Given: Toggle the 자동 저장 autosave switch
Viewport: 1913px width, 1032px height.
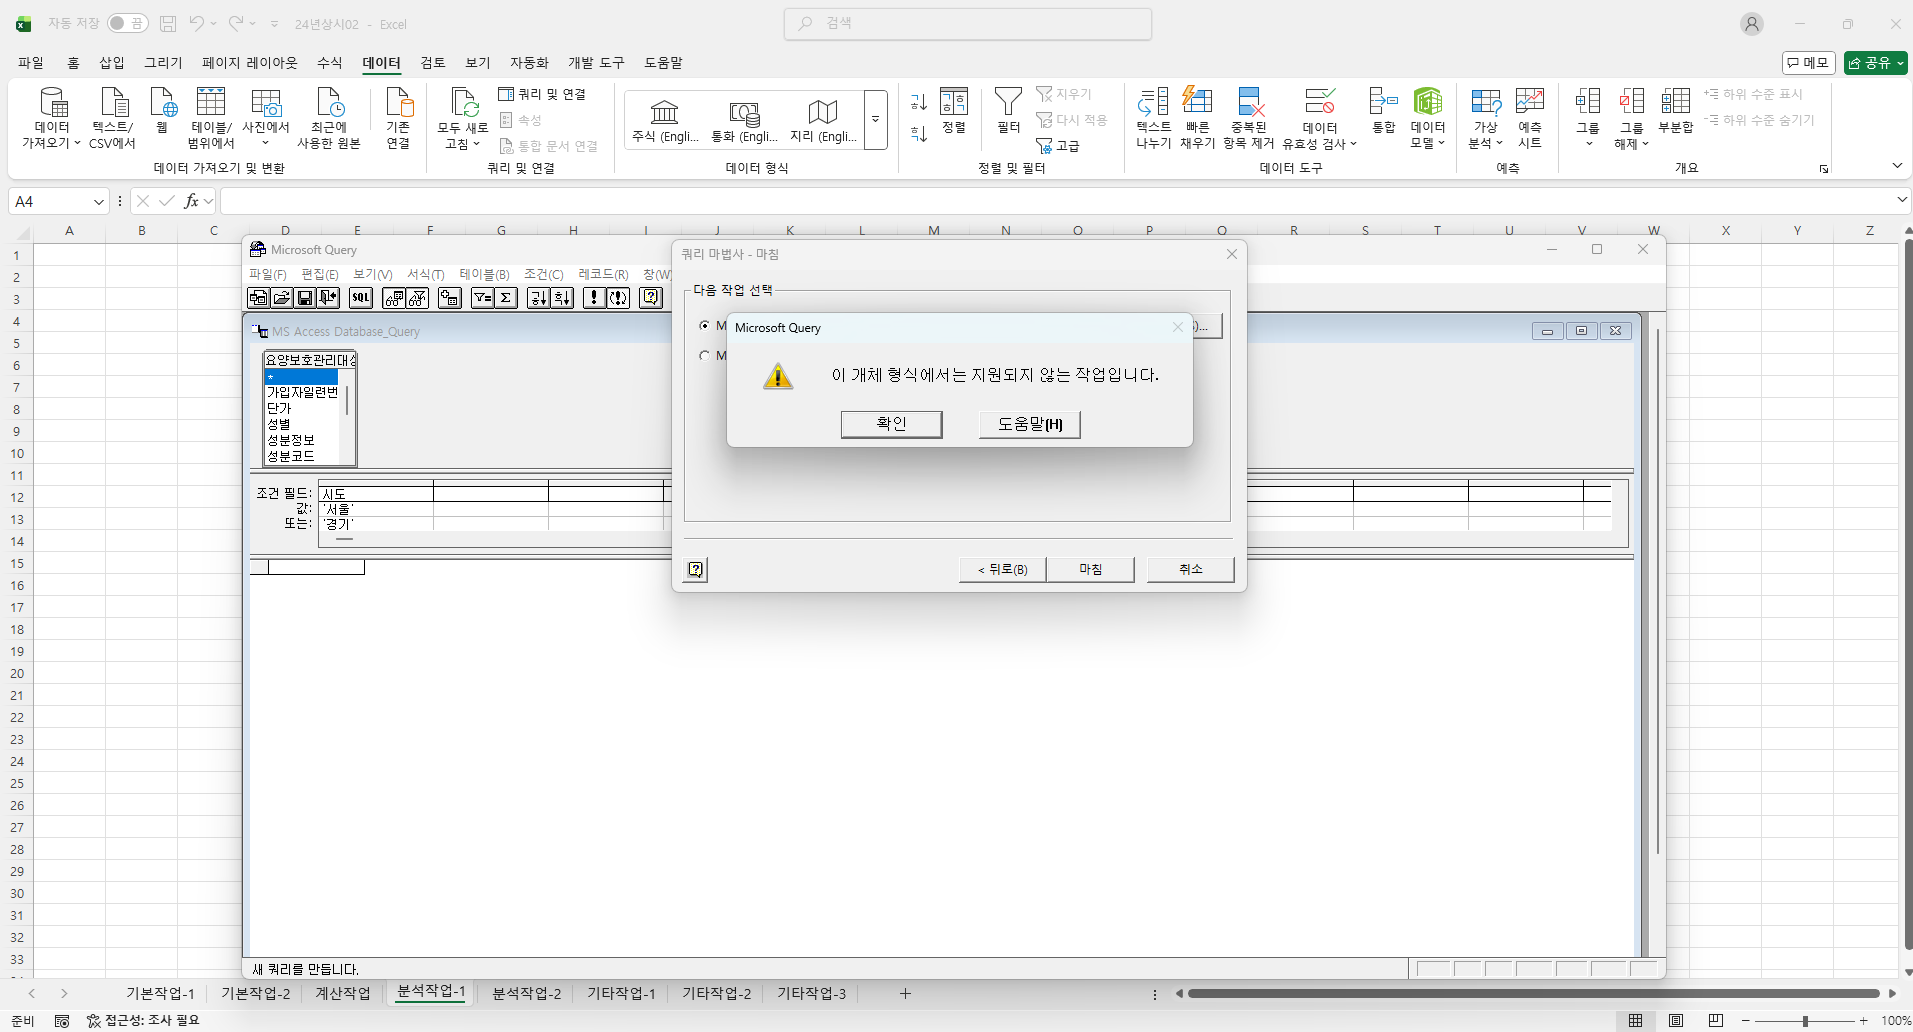Looking at the screenshot, I should click(127, 23).
